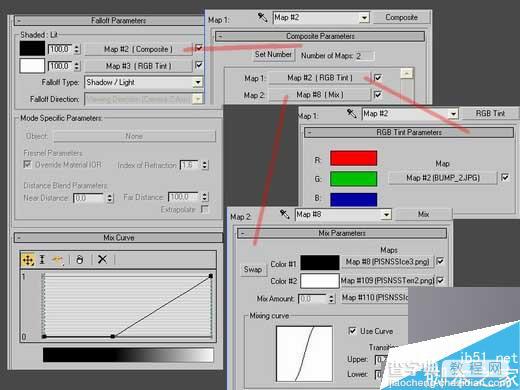
Task: Click the black Shaded color swatch in Falloff
Action: click(32, 49)
